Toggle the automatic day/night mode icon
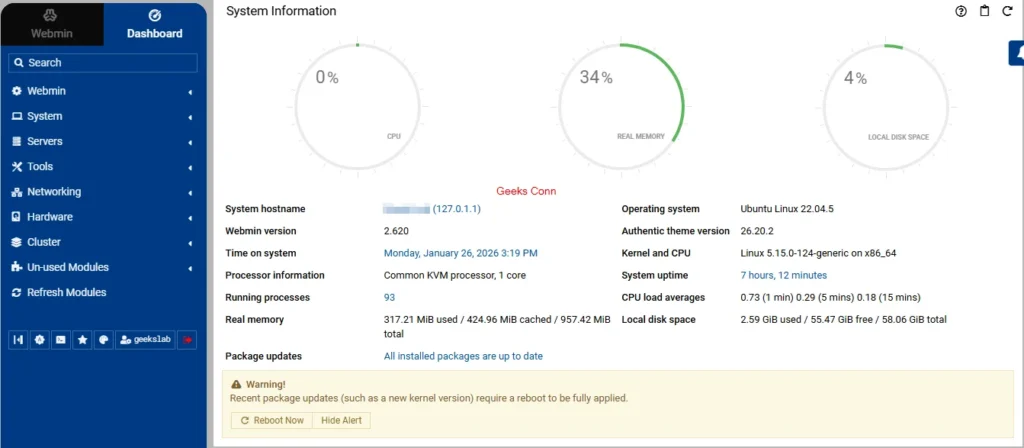 coord(40,340)
